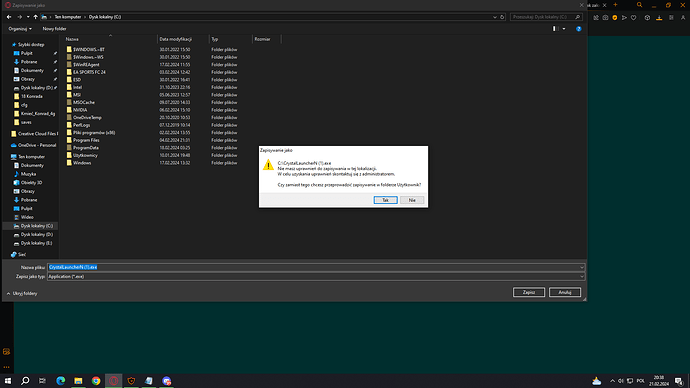This screenshot has height=388, width=690.
Task: Go back with the back arrow
Action: click(9, 17)
